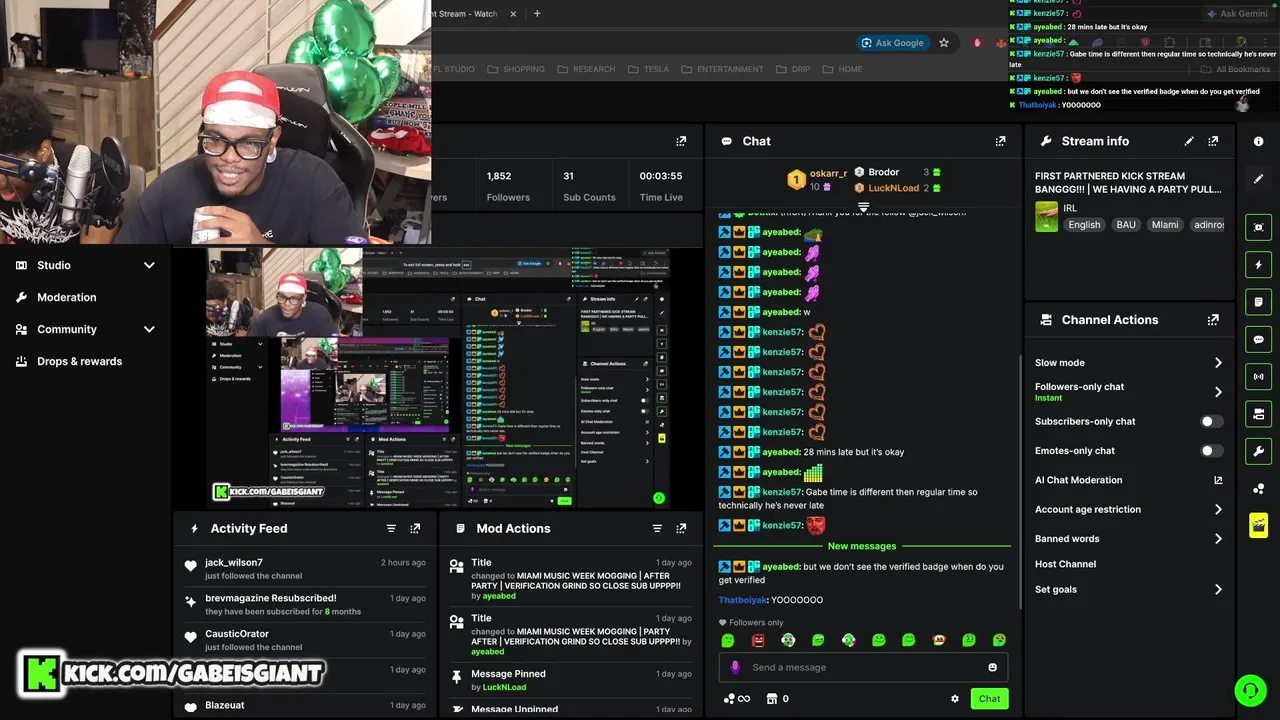Open the HOME bookmarks folder
This screenshot has width=1280, height=720.
[x=841, y=69]
